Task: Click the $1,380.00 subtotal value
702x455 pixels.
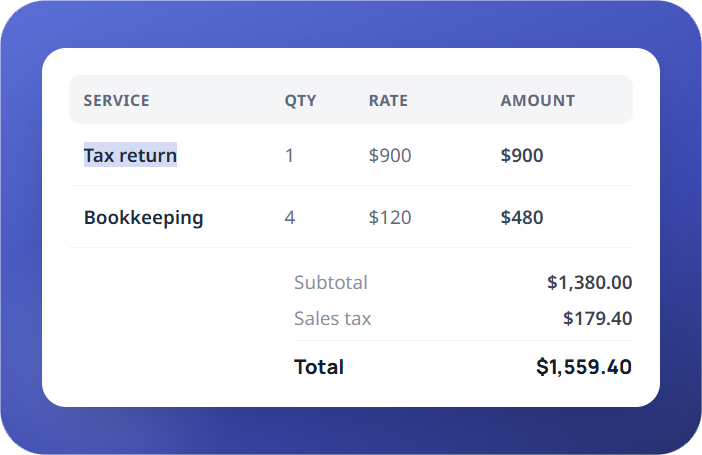Action: (x=590, y=283)
